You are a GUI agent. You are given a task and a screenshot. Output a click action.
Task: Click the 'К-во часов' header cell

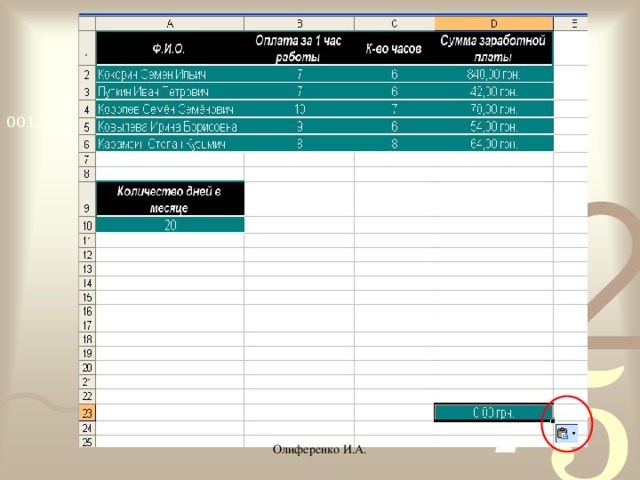point(394,48)
